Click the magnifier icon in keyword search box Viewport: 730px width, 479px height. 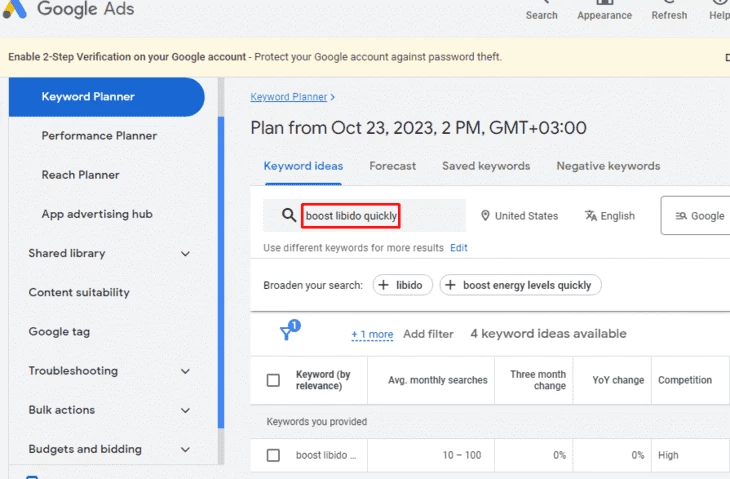(289, 215)
